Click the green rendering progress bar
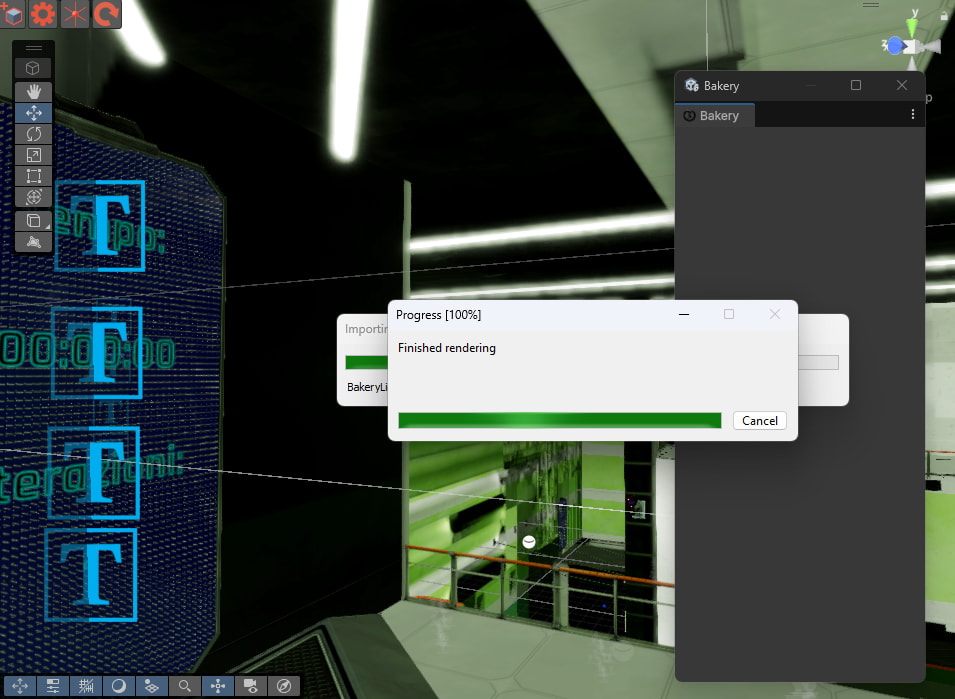 click(560, 420)
